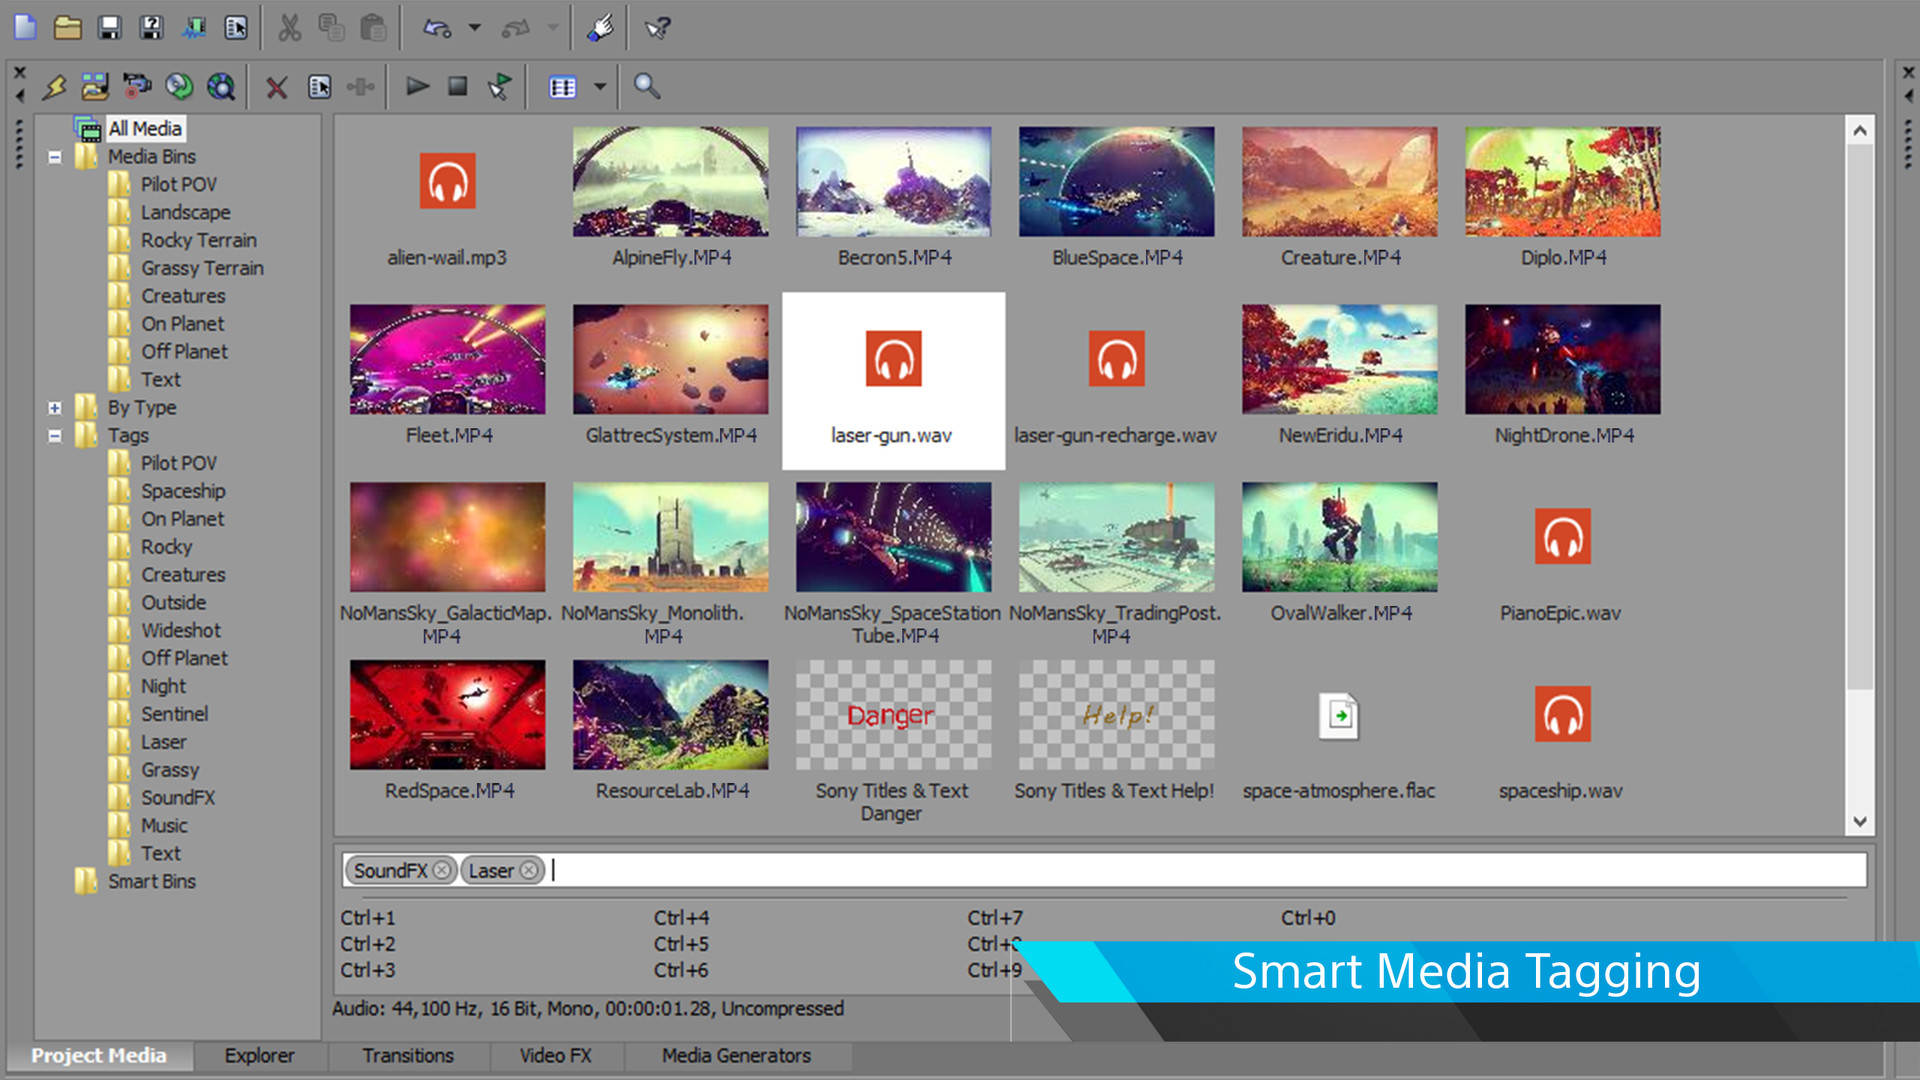This screenshot has width=1920, height=1080.
Task: Launch interactive tutorials with the pointing hand icon
Action: [600, 28]
